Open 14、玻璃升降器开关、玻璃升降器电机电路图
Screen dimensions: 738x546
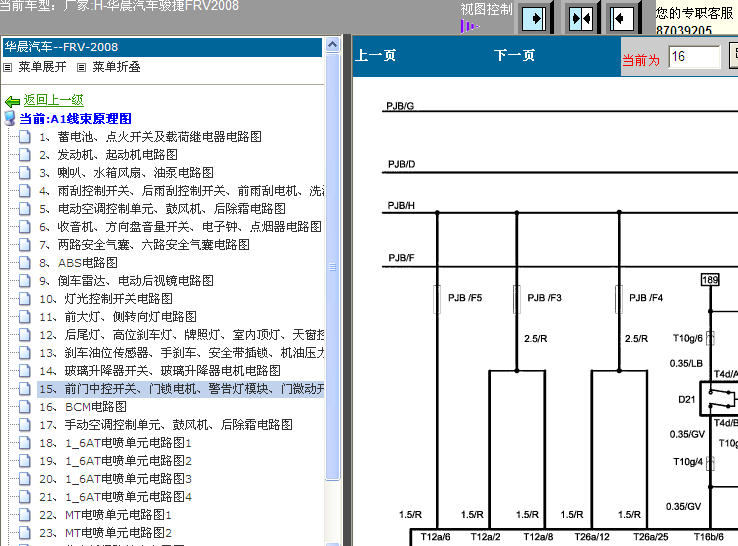click(160, 371)
